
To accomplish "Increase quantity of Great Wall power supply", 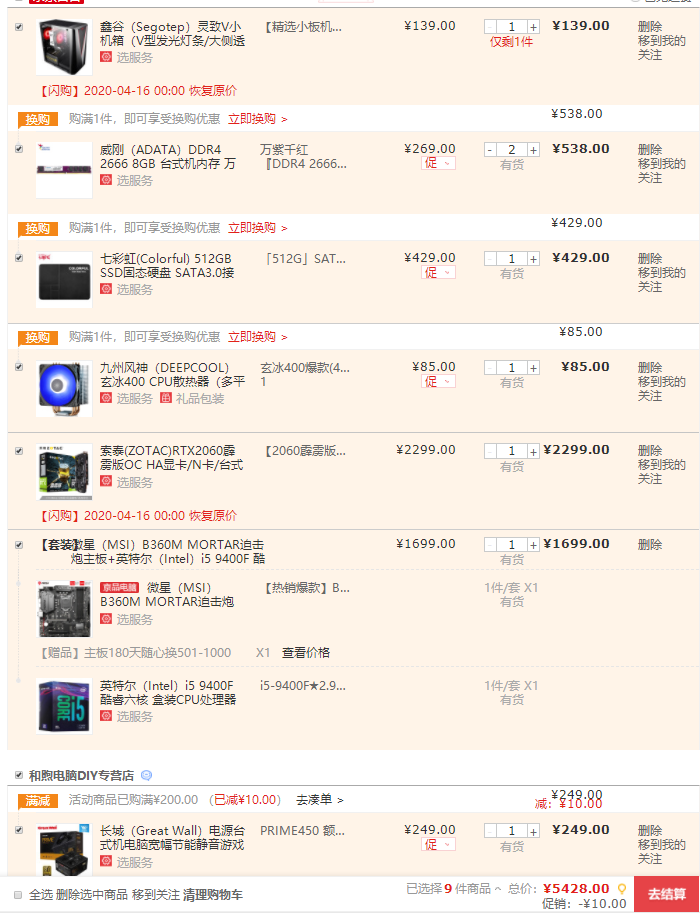I will click(x=533, y=831).
